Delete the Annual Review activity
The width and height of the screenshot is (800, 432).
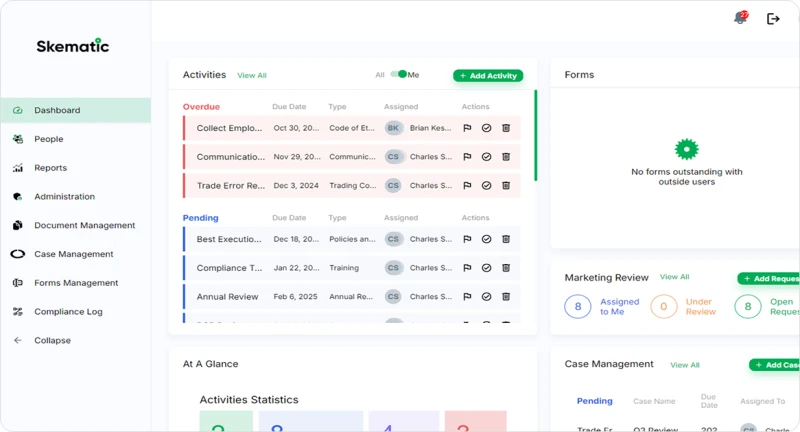(x=506, y=296)
